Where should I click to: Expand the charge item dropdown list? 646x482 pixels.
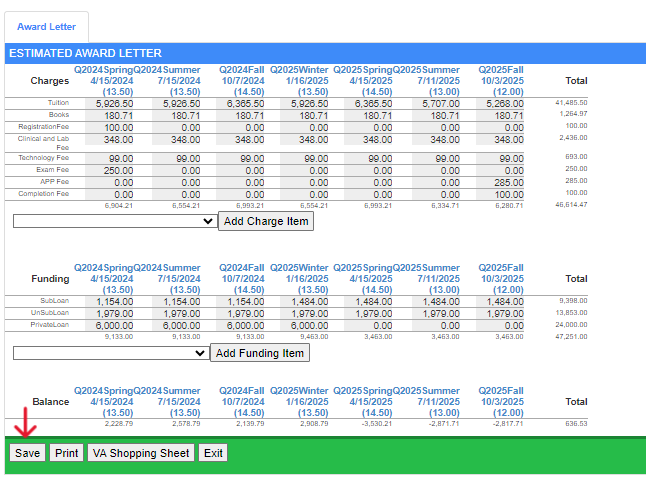point(115,221)
